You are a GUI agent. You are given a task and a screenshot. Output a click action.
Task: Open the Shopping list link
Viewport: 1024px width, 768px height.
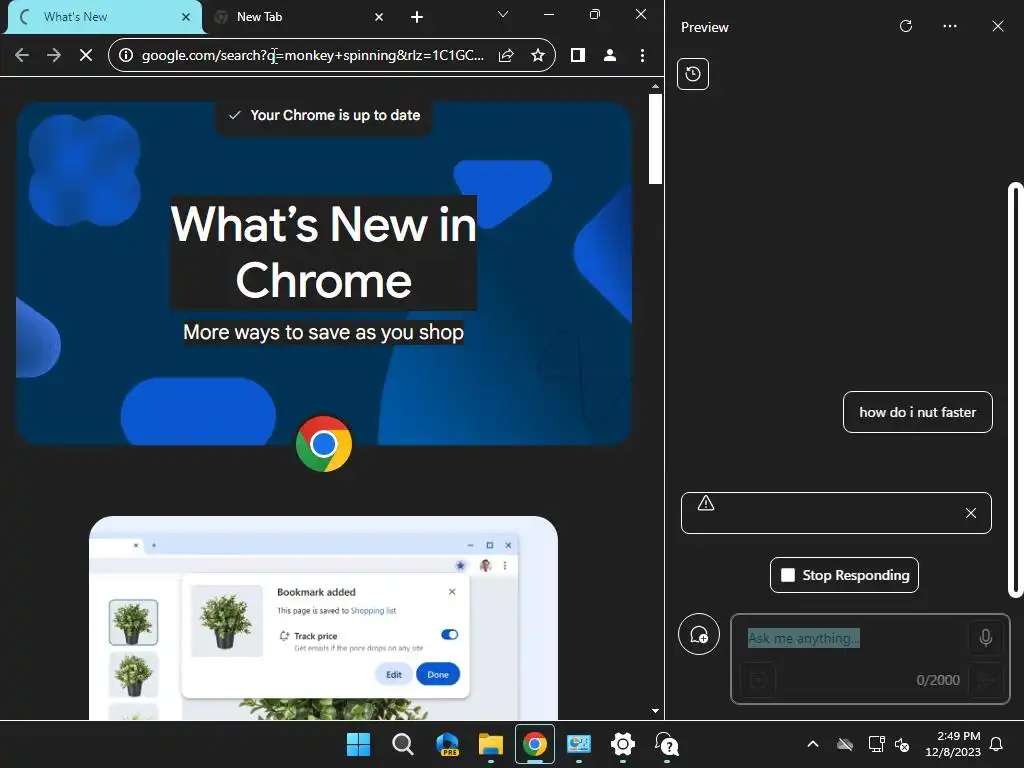tap(373, 611)
